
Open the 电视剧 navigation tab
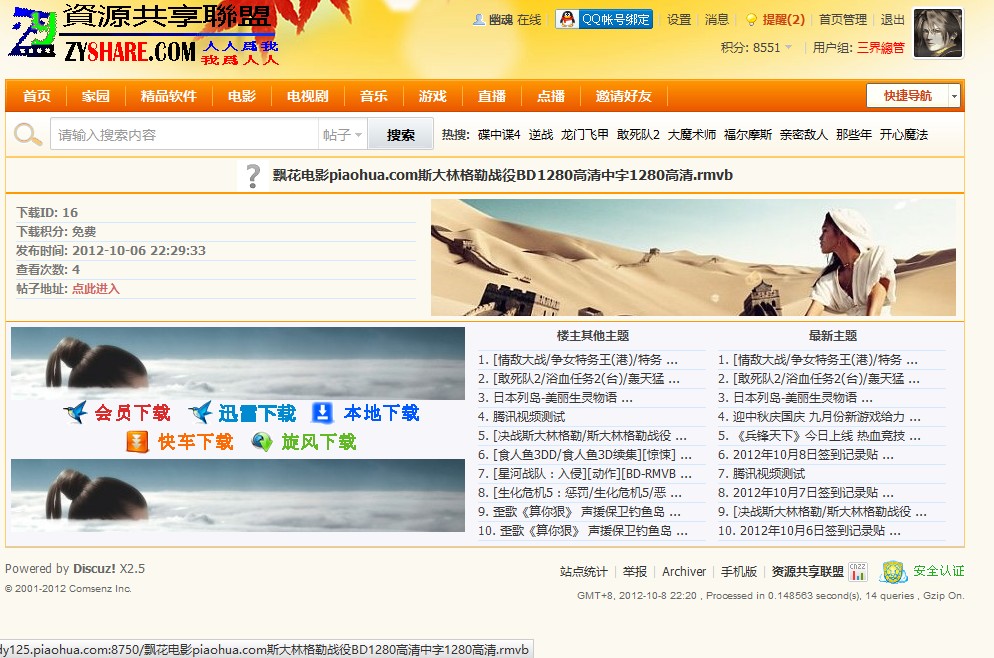pos(307,96)
